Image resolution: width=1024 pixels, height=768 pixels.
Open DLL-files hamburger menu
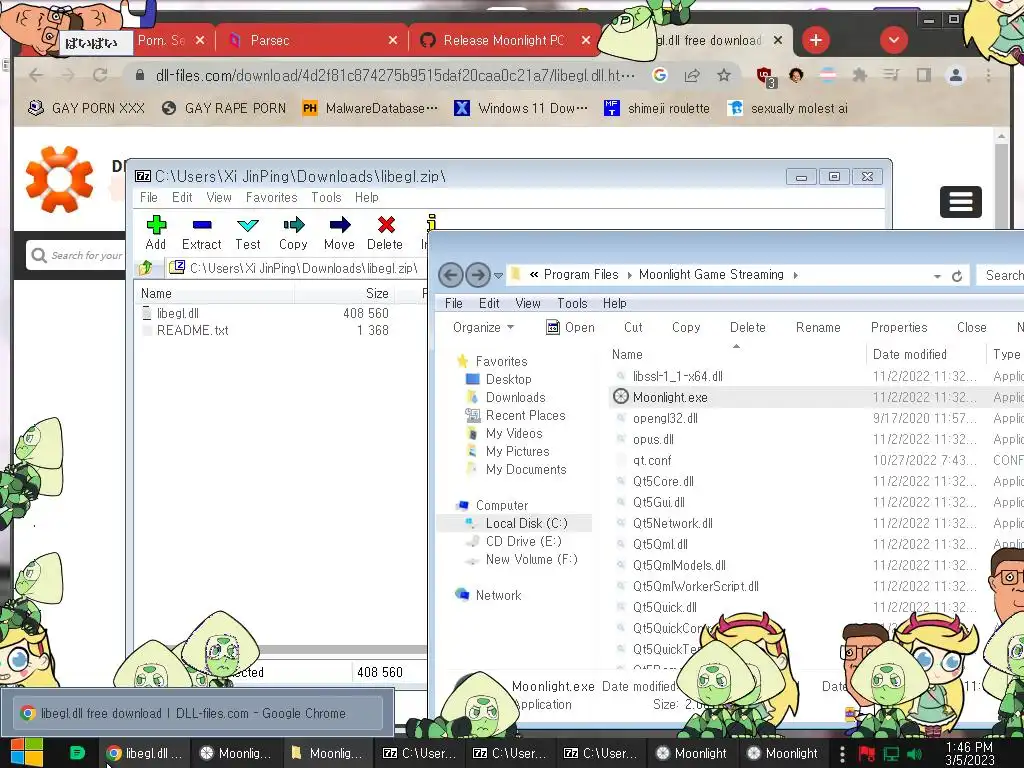(x=961, y=202)
